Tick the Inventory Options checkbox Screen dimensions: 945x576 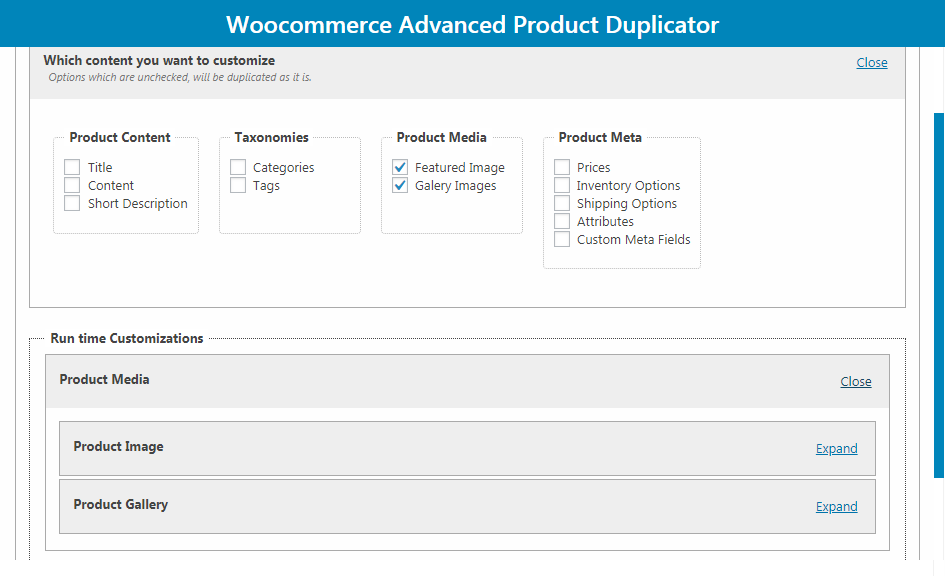(x=562, y=185)
